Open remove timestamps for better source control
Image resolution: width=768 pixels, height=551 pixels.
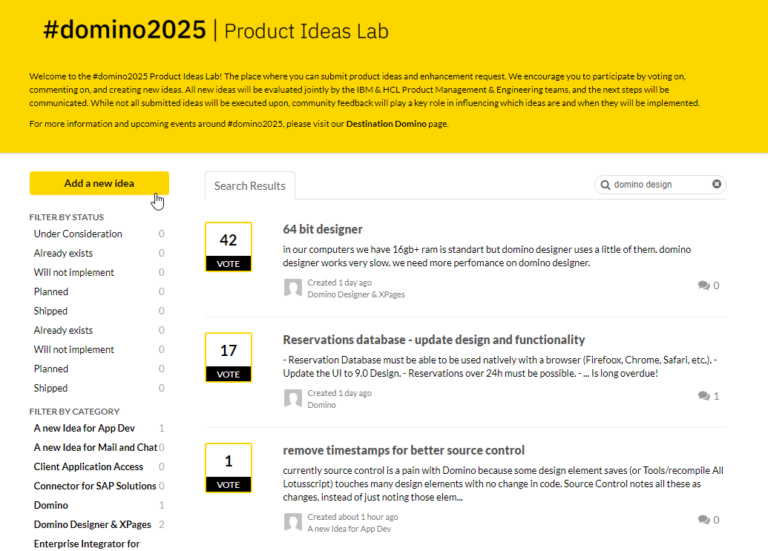tap(403, 450)
